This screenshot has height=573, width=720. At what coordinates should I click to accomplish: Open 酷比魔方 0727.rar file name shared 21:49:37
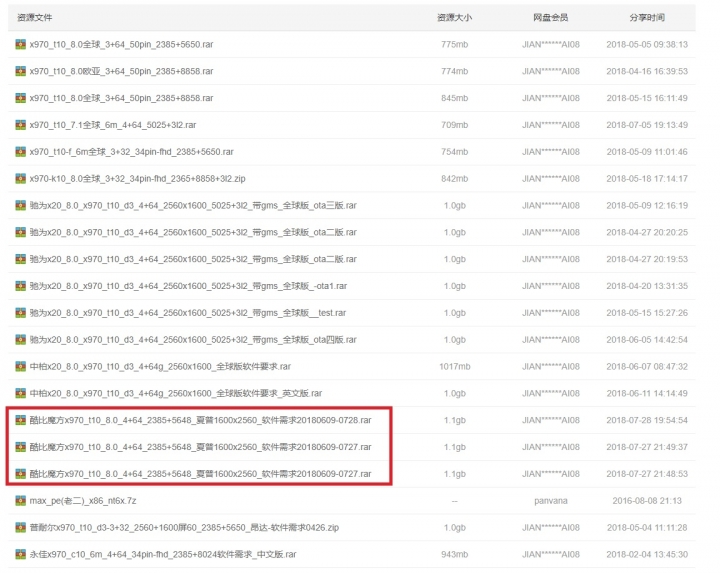click(200, 447)
